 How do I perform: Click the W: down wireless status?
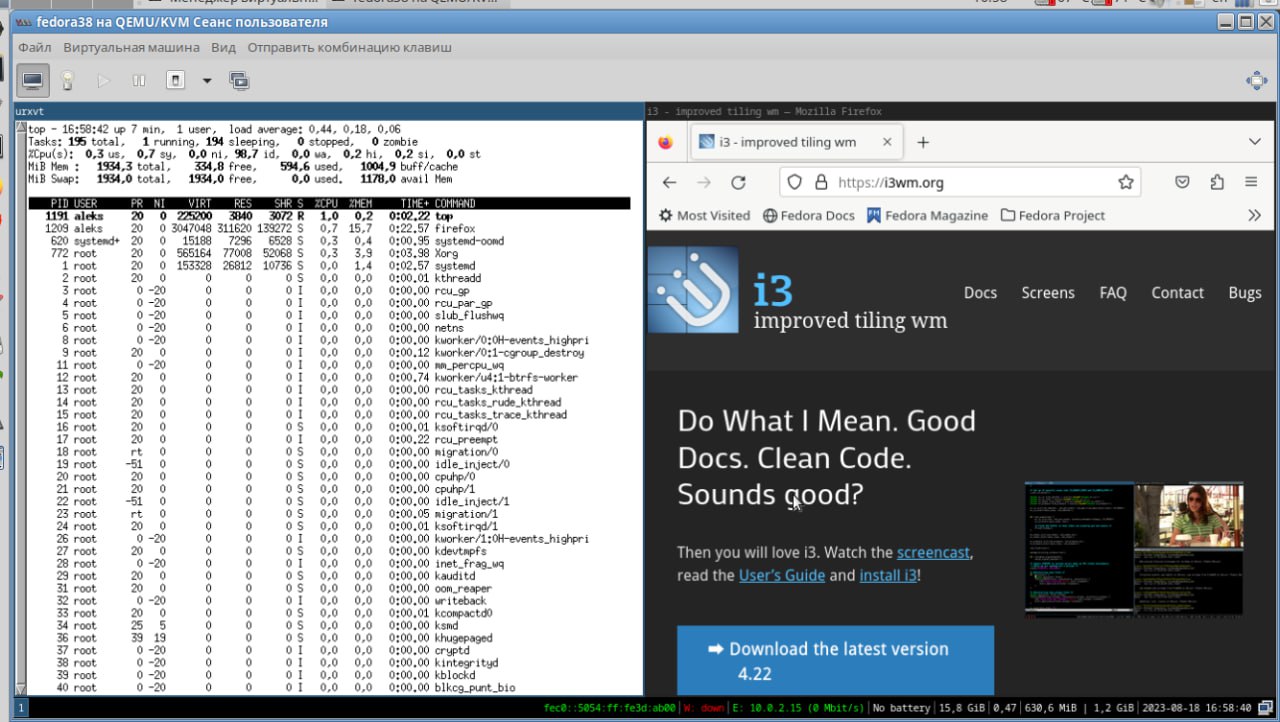tap(701, 708)
